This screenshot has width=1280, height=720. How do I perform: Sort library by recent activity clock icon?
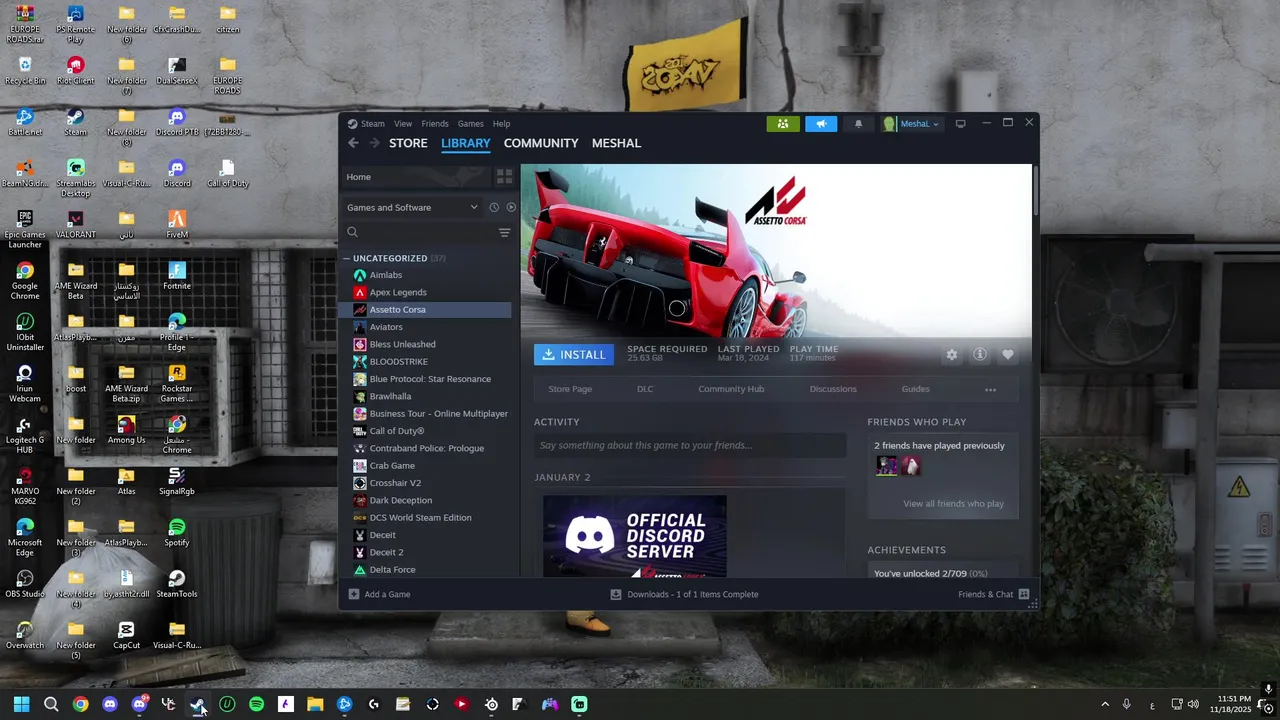(494, 207)
